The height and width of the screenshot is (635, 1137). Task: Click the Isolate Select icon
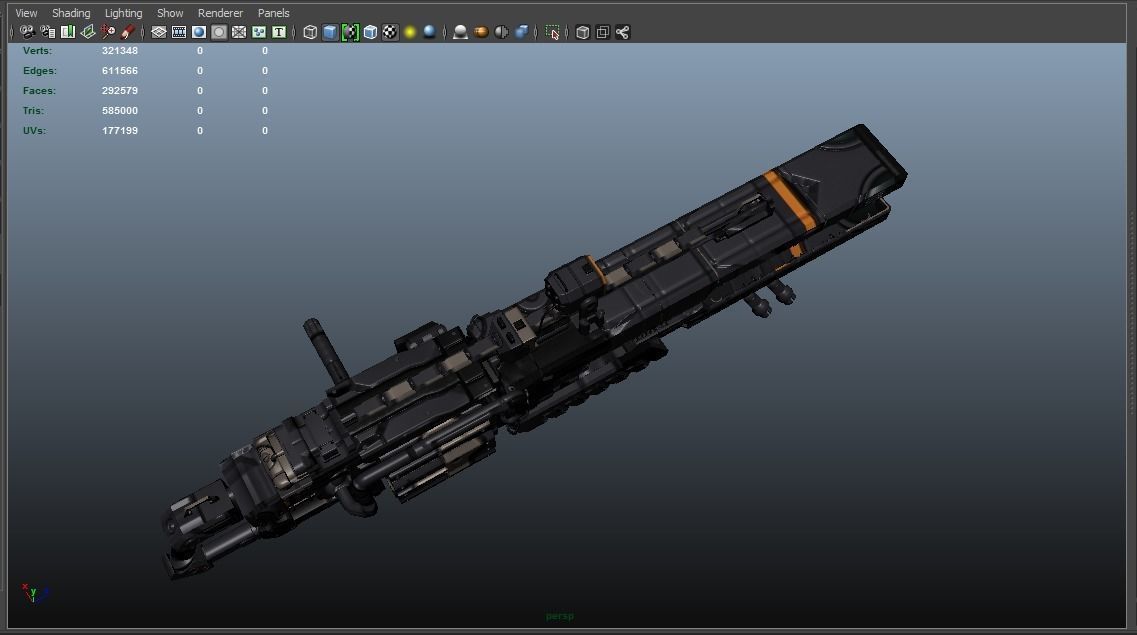pos(553,32)
